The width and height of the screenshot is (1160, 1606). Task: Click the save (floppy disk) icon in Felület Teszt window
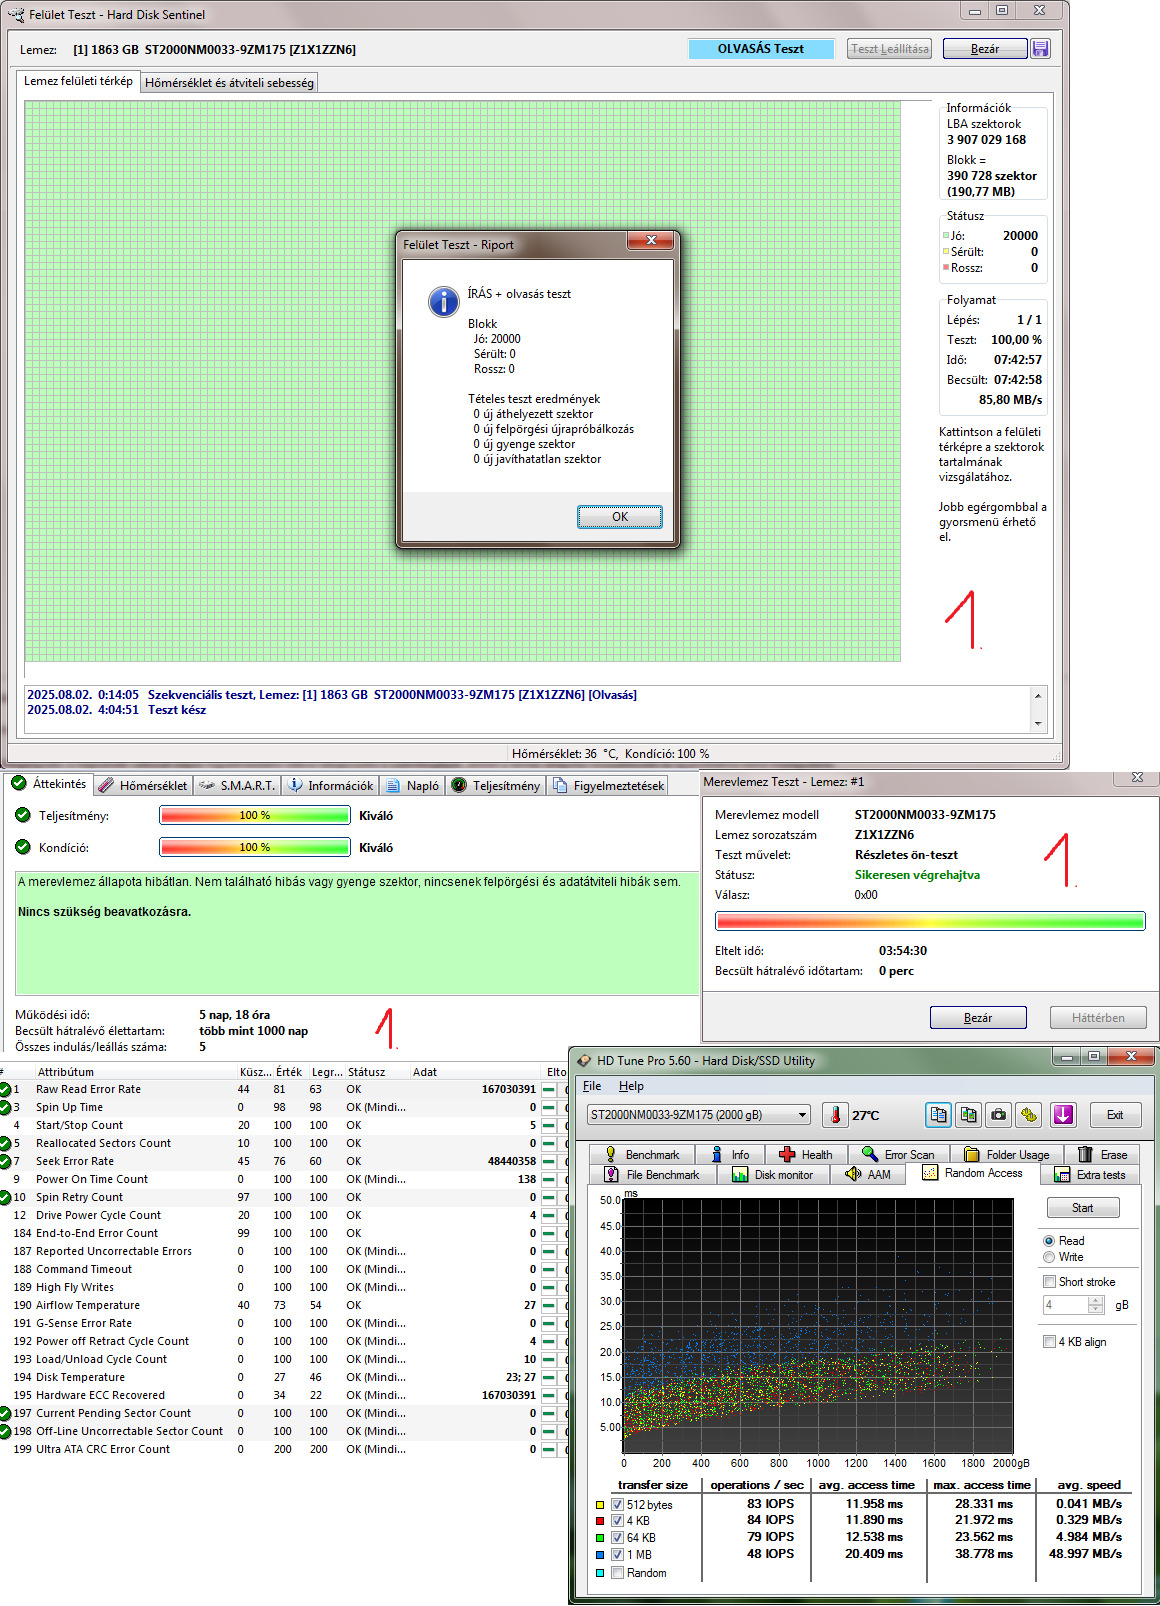(1040, 49)
